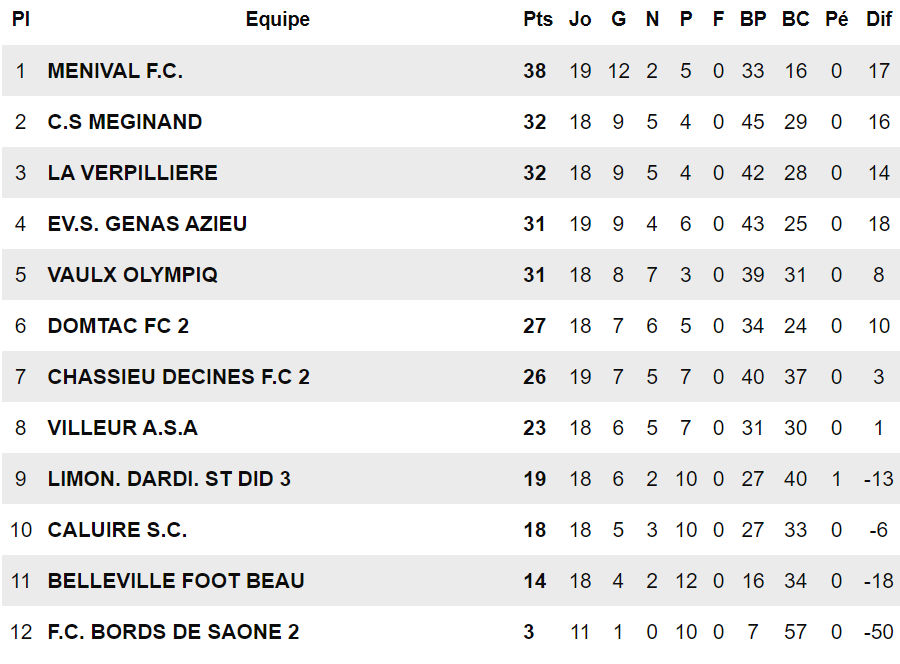Click the MENIVAL F.C. team name

click(x=115, y=71)
